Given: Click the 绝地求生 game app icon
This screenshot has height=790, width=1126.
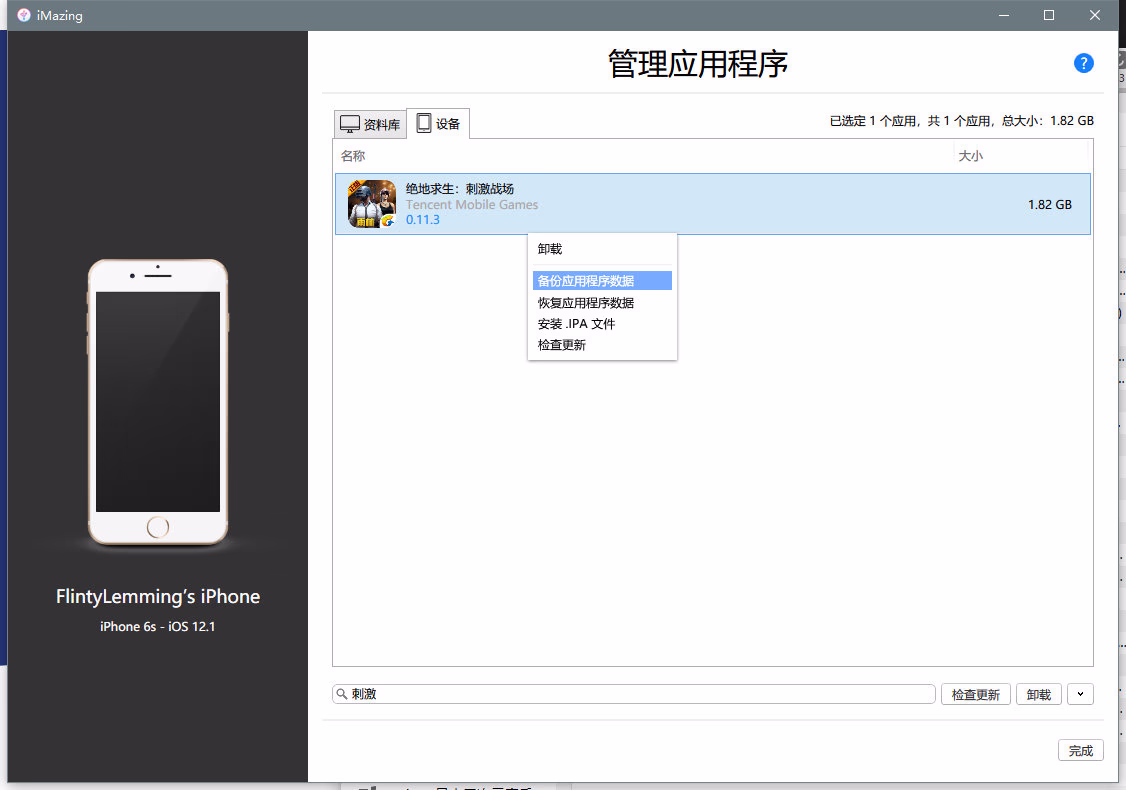Looking at the screenshot, I should point(372,204).
